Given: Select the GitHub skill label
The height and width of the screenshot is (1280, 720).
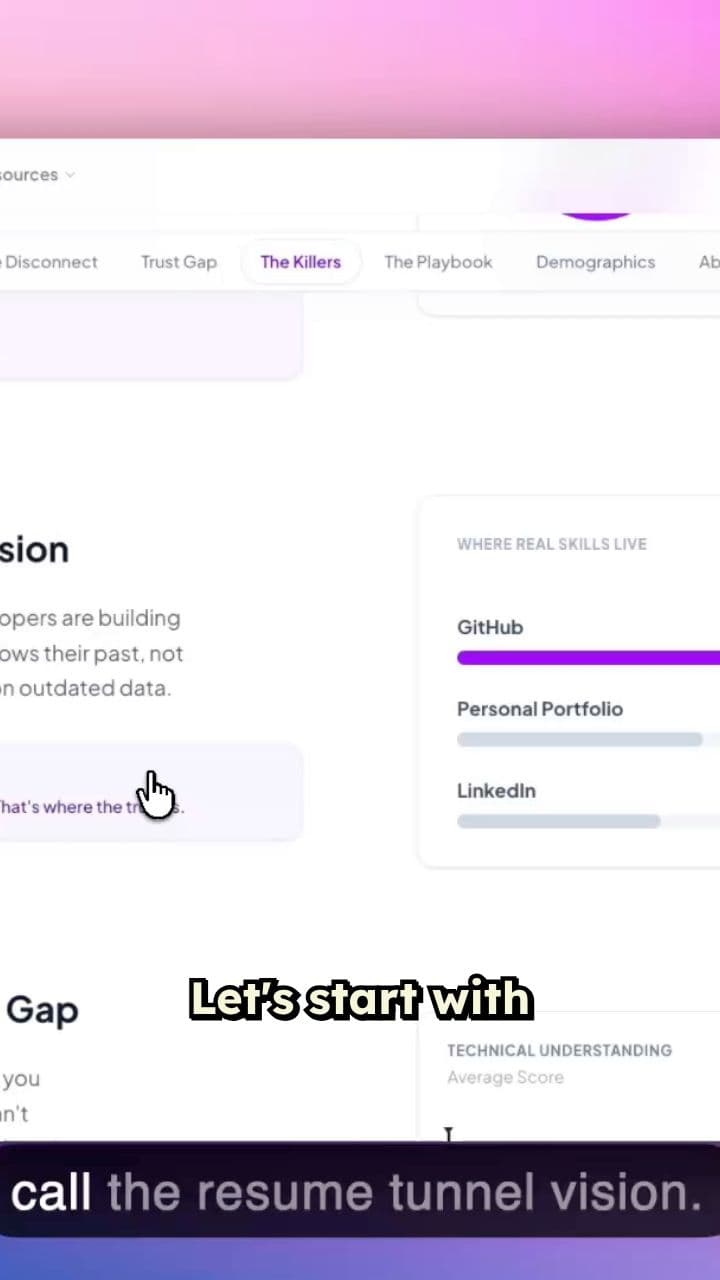Looking at the screenshot, I should pos(490,627).
